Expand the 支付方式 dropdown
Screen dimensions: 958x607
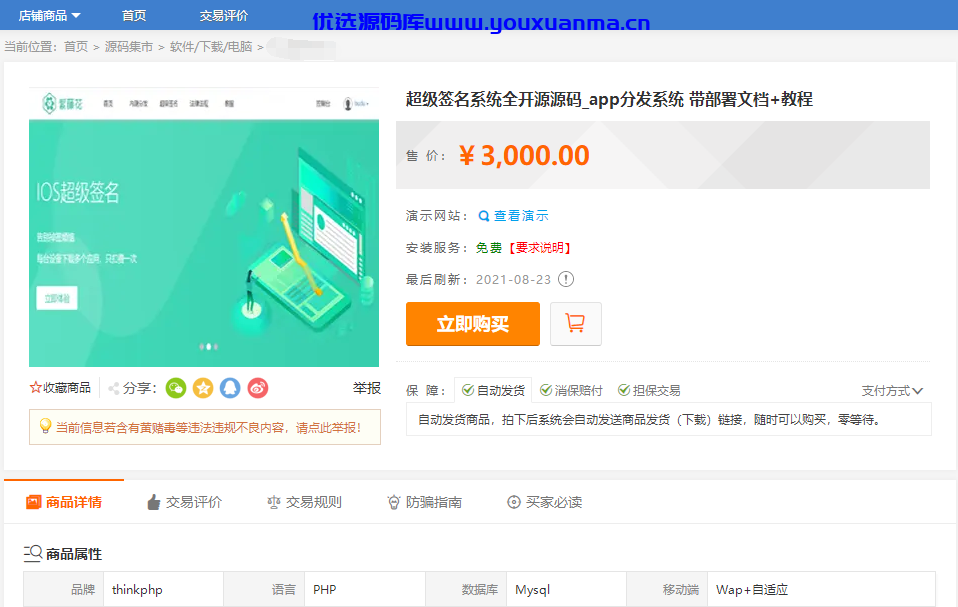coord(892,390)
